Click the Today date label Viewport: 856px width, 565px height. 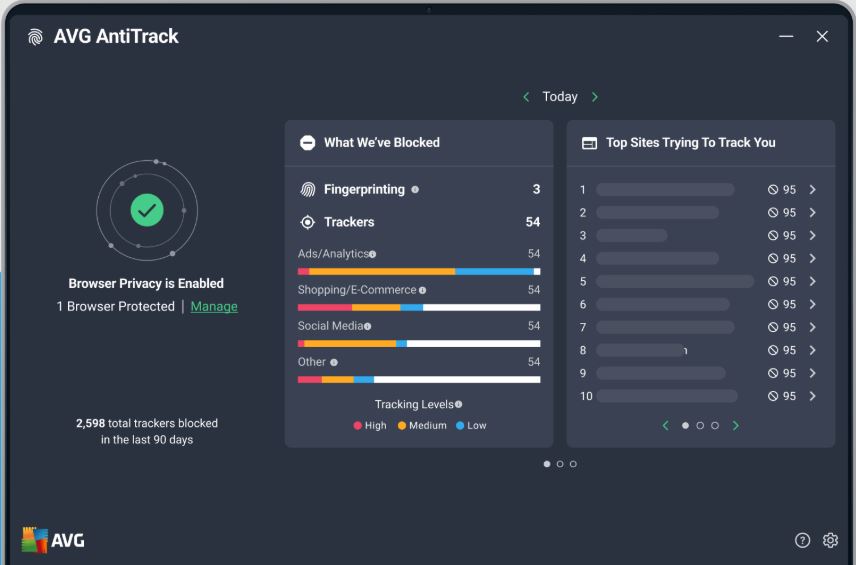[x=560, y=97]
